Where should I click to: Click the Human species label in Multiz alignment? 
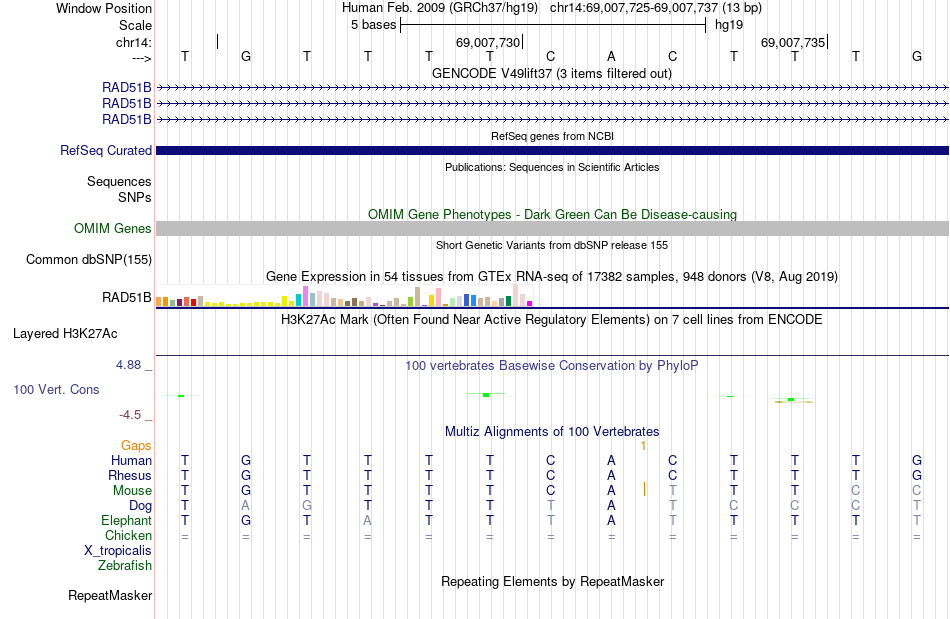[x=131, y=461]
